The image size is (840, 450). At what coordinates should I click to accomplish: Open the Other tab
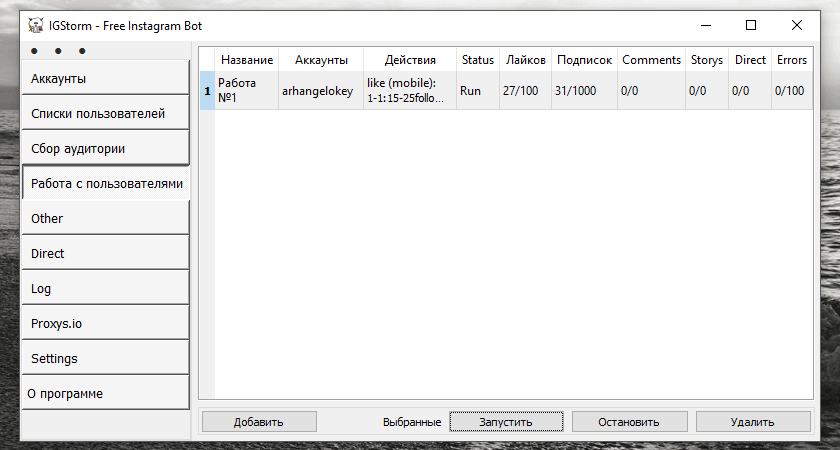106,218
